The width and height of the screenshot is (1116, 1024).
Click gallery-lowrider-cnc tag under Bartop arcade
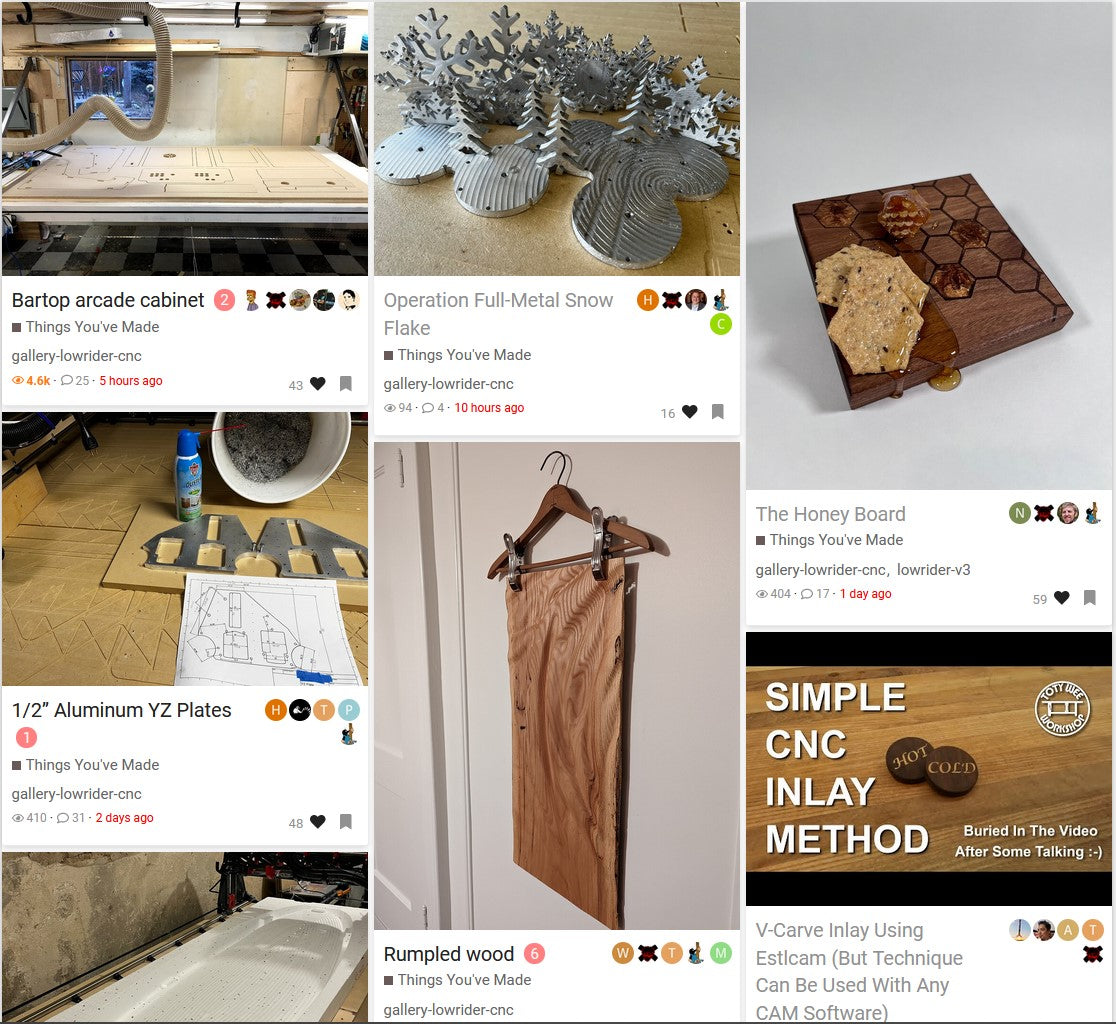coord(76,356)
